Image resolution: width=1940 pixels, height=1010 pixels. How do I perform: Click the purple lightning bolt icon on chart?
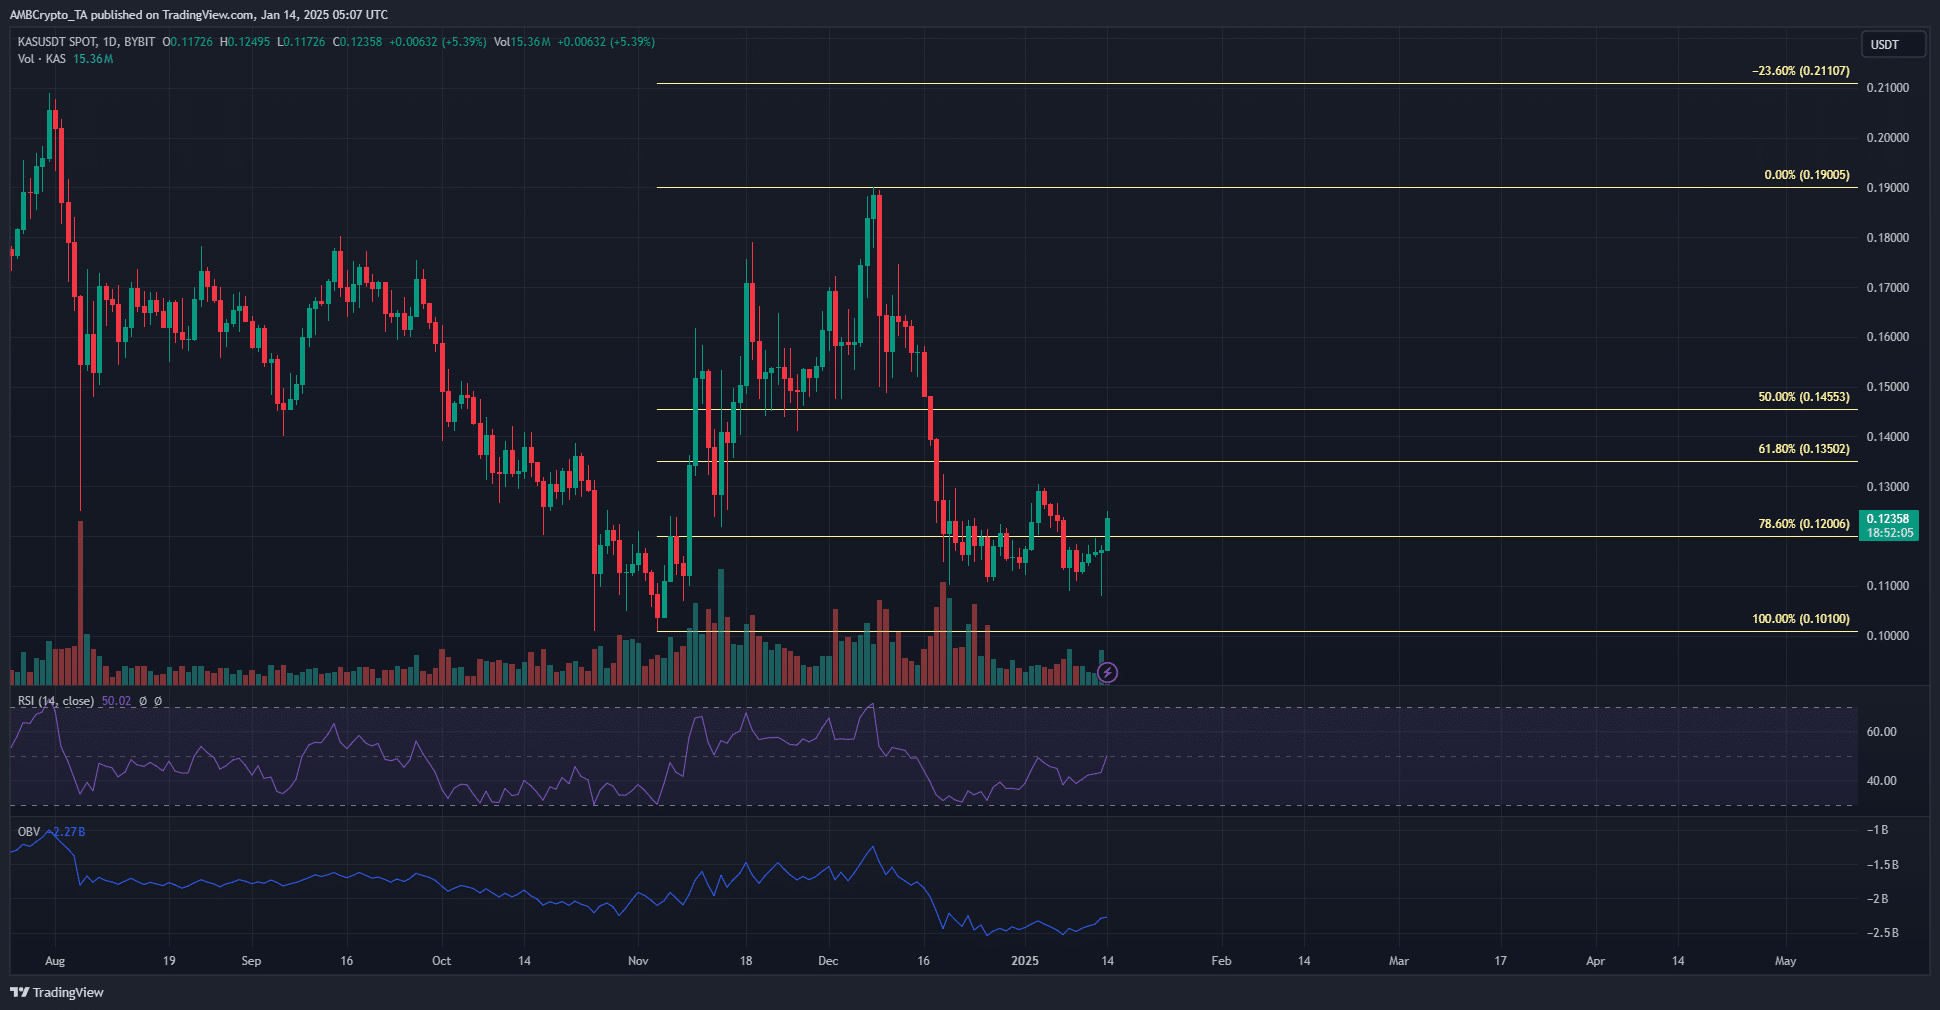click(1107, 672)
